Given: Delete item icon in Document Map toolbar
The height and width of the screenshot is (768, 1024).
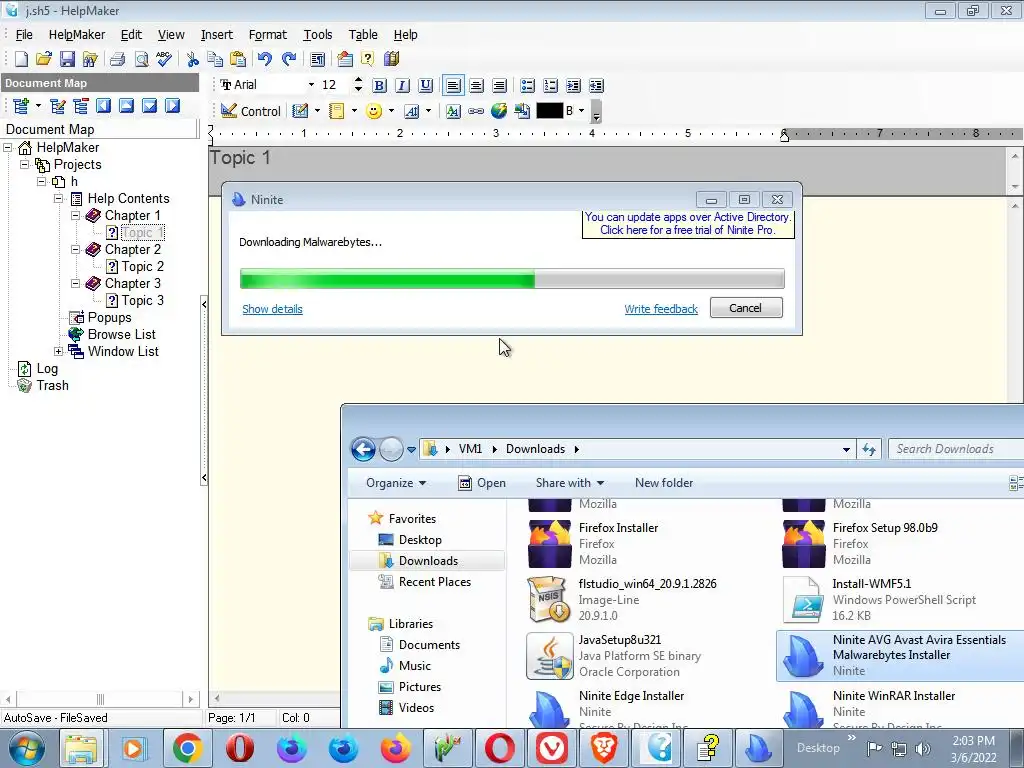Looking at the screenshot, I should tap(80, 106).
